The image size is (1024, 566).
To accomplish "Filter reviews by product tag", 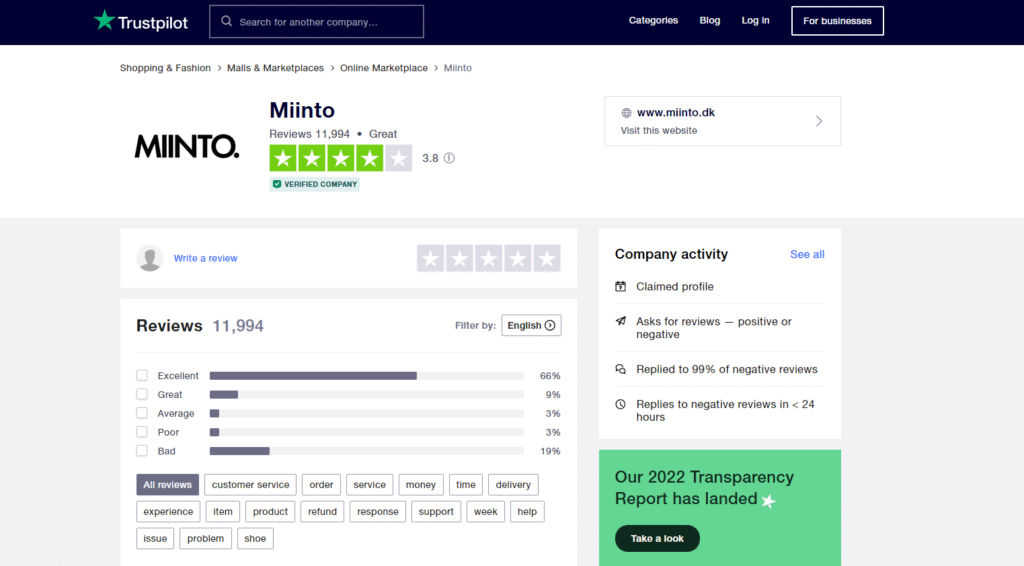I will point(270,511).
